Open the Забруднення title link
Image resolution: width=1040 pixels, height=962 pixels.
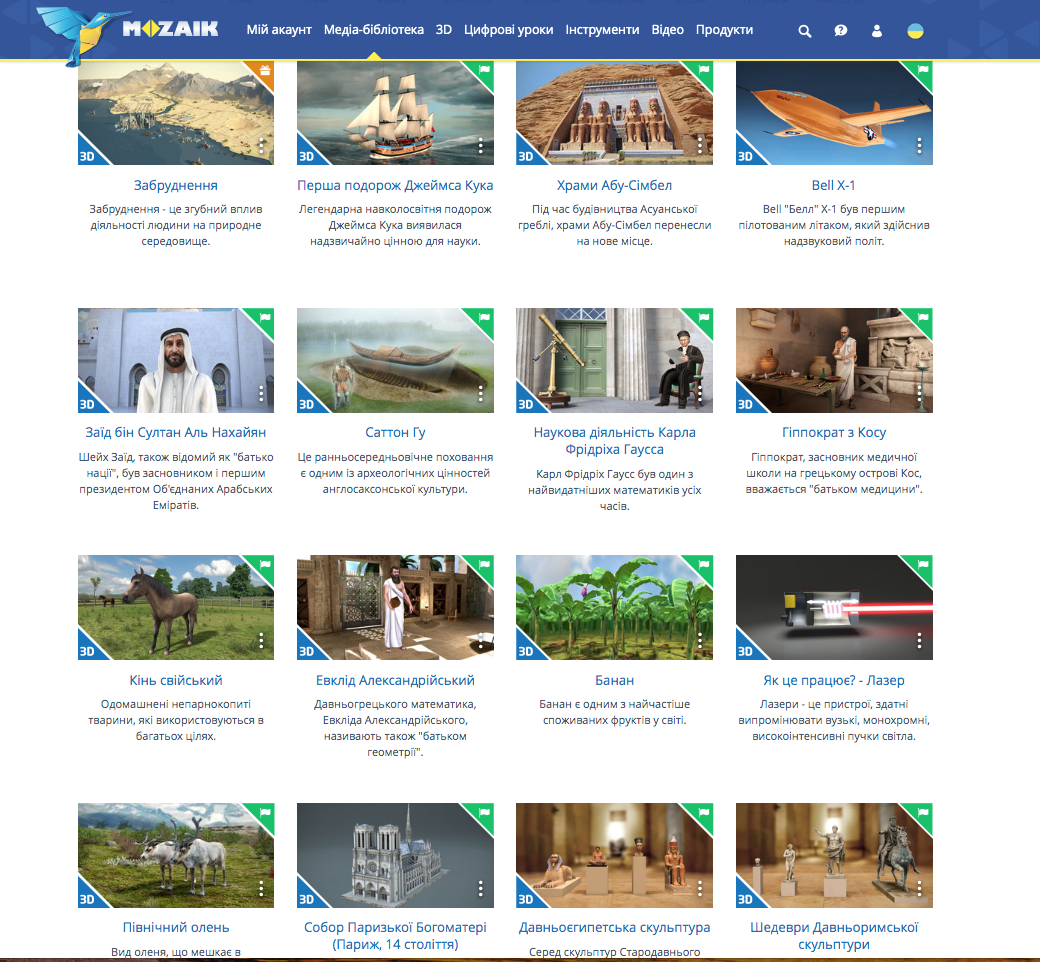click(176, 185)
